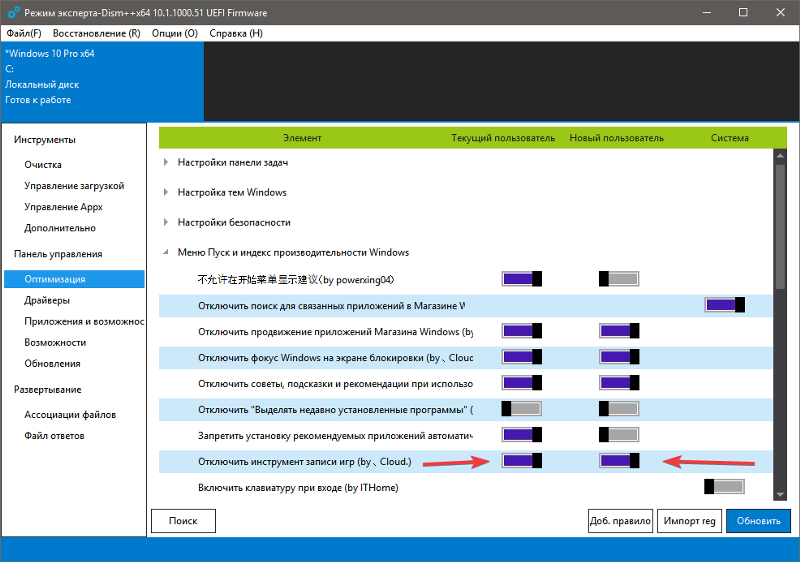800x562 pixels.
Task: Open the Опции (O) menu
Action: [x=175, y=33]
